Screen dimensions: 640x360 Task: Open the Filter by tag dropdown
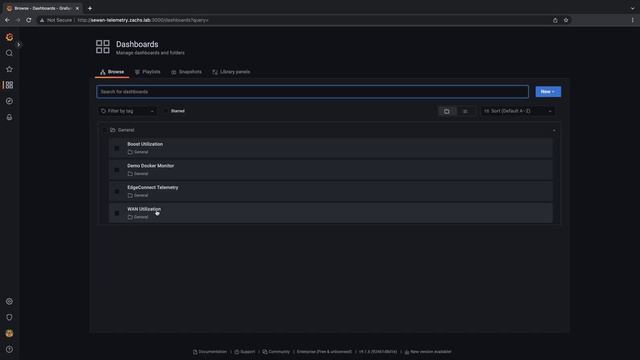[127, 111]
